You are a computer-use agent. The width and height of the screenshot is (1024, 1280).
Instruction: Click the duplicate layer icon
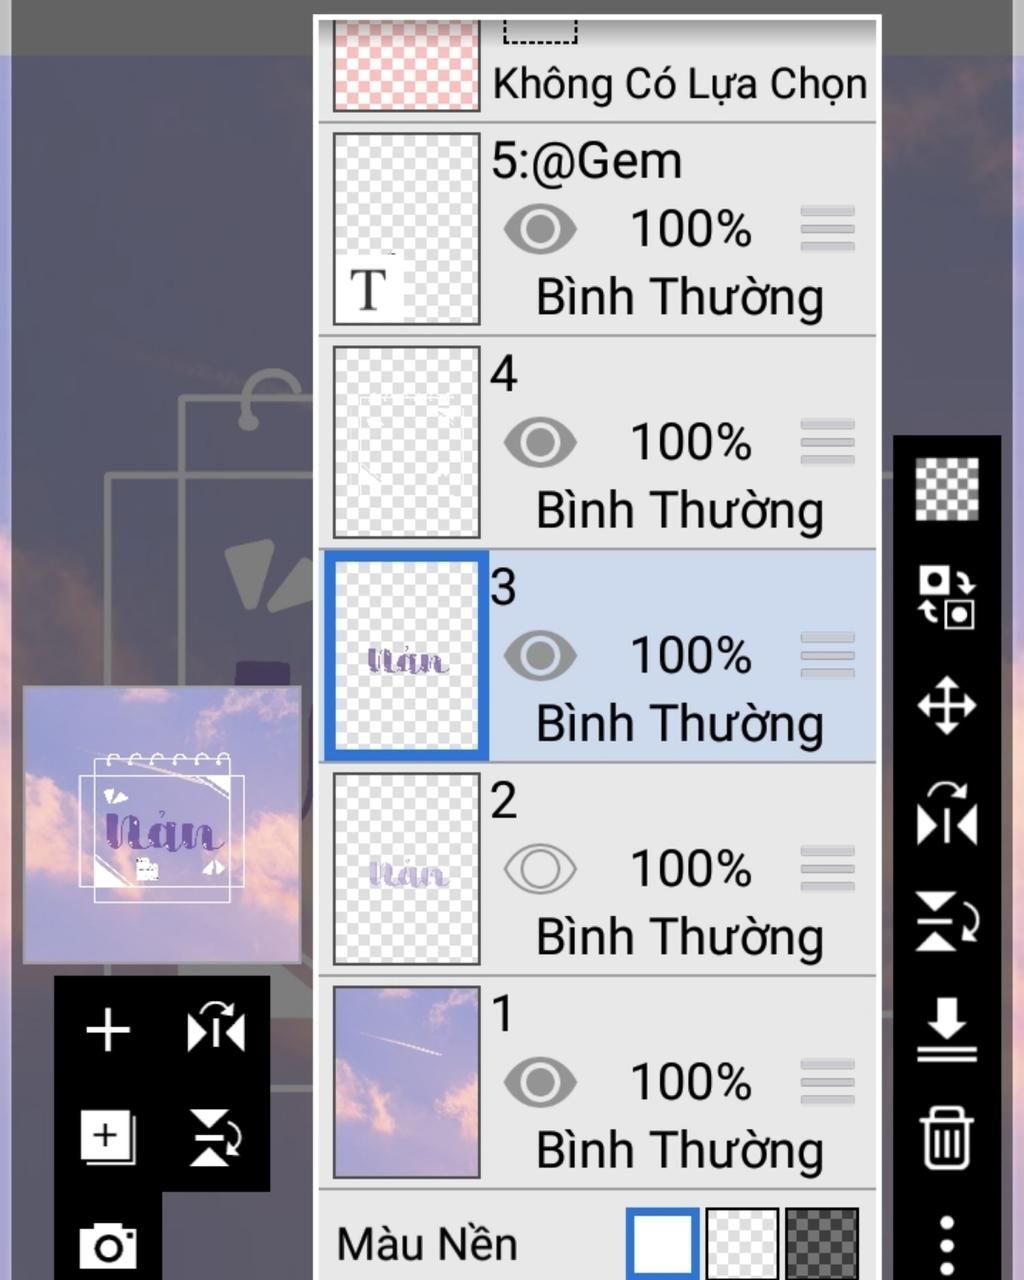108,1137
